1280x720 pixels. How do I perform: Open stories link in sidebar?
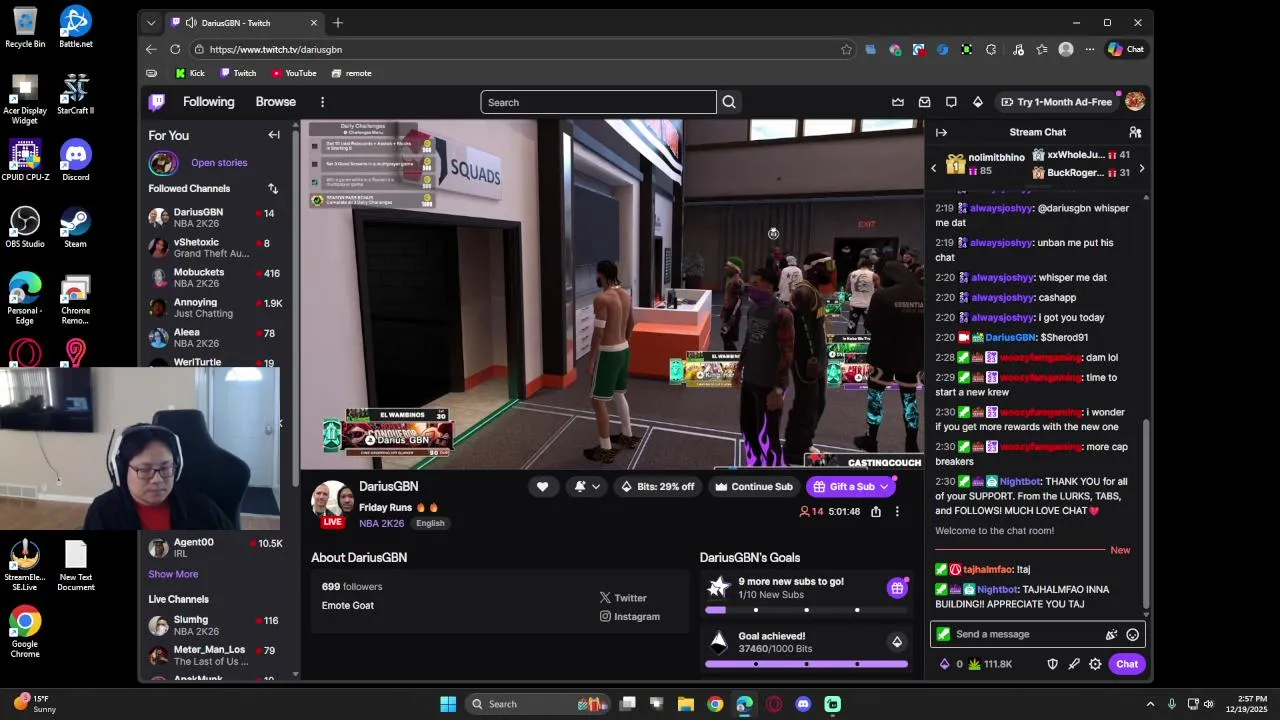point(219,163)
